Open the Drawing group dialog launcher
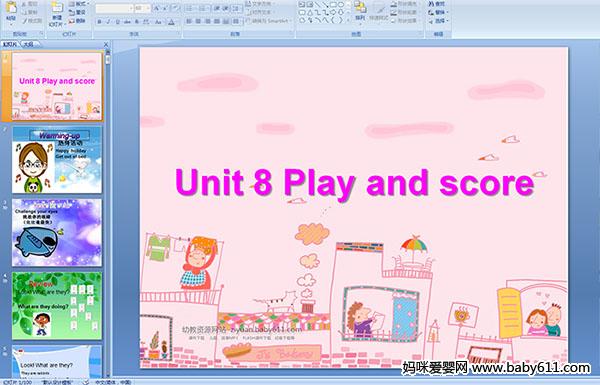 point(421,34)
